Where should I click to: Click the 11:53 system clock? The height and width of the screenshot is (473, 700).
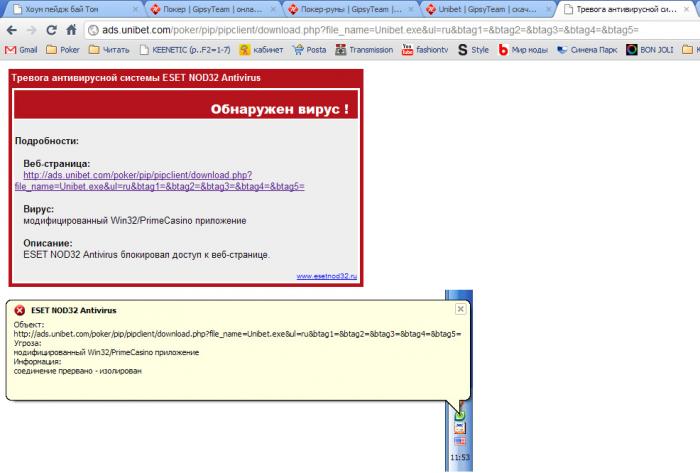(460, 457)
